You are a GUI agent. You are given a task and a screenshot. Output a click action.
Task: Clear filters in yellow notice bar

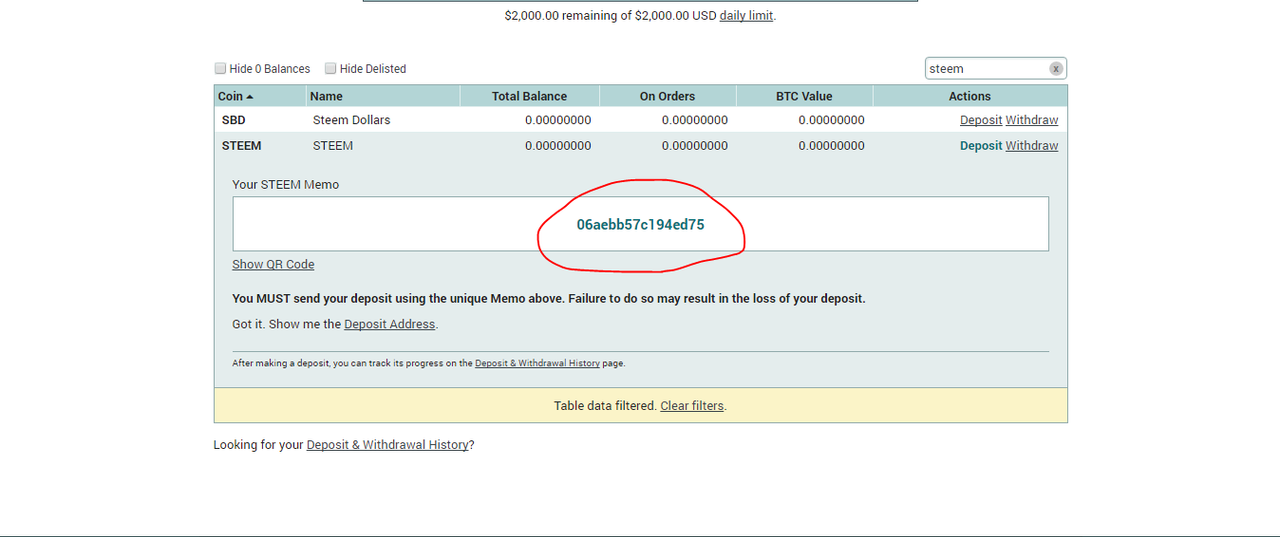pyautogui.click(x=692, y=406)
